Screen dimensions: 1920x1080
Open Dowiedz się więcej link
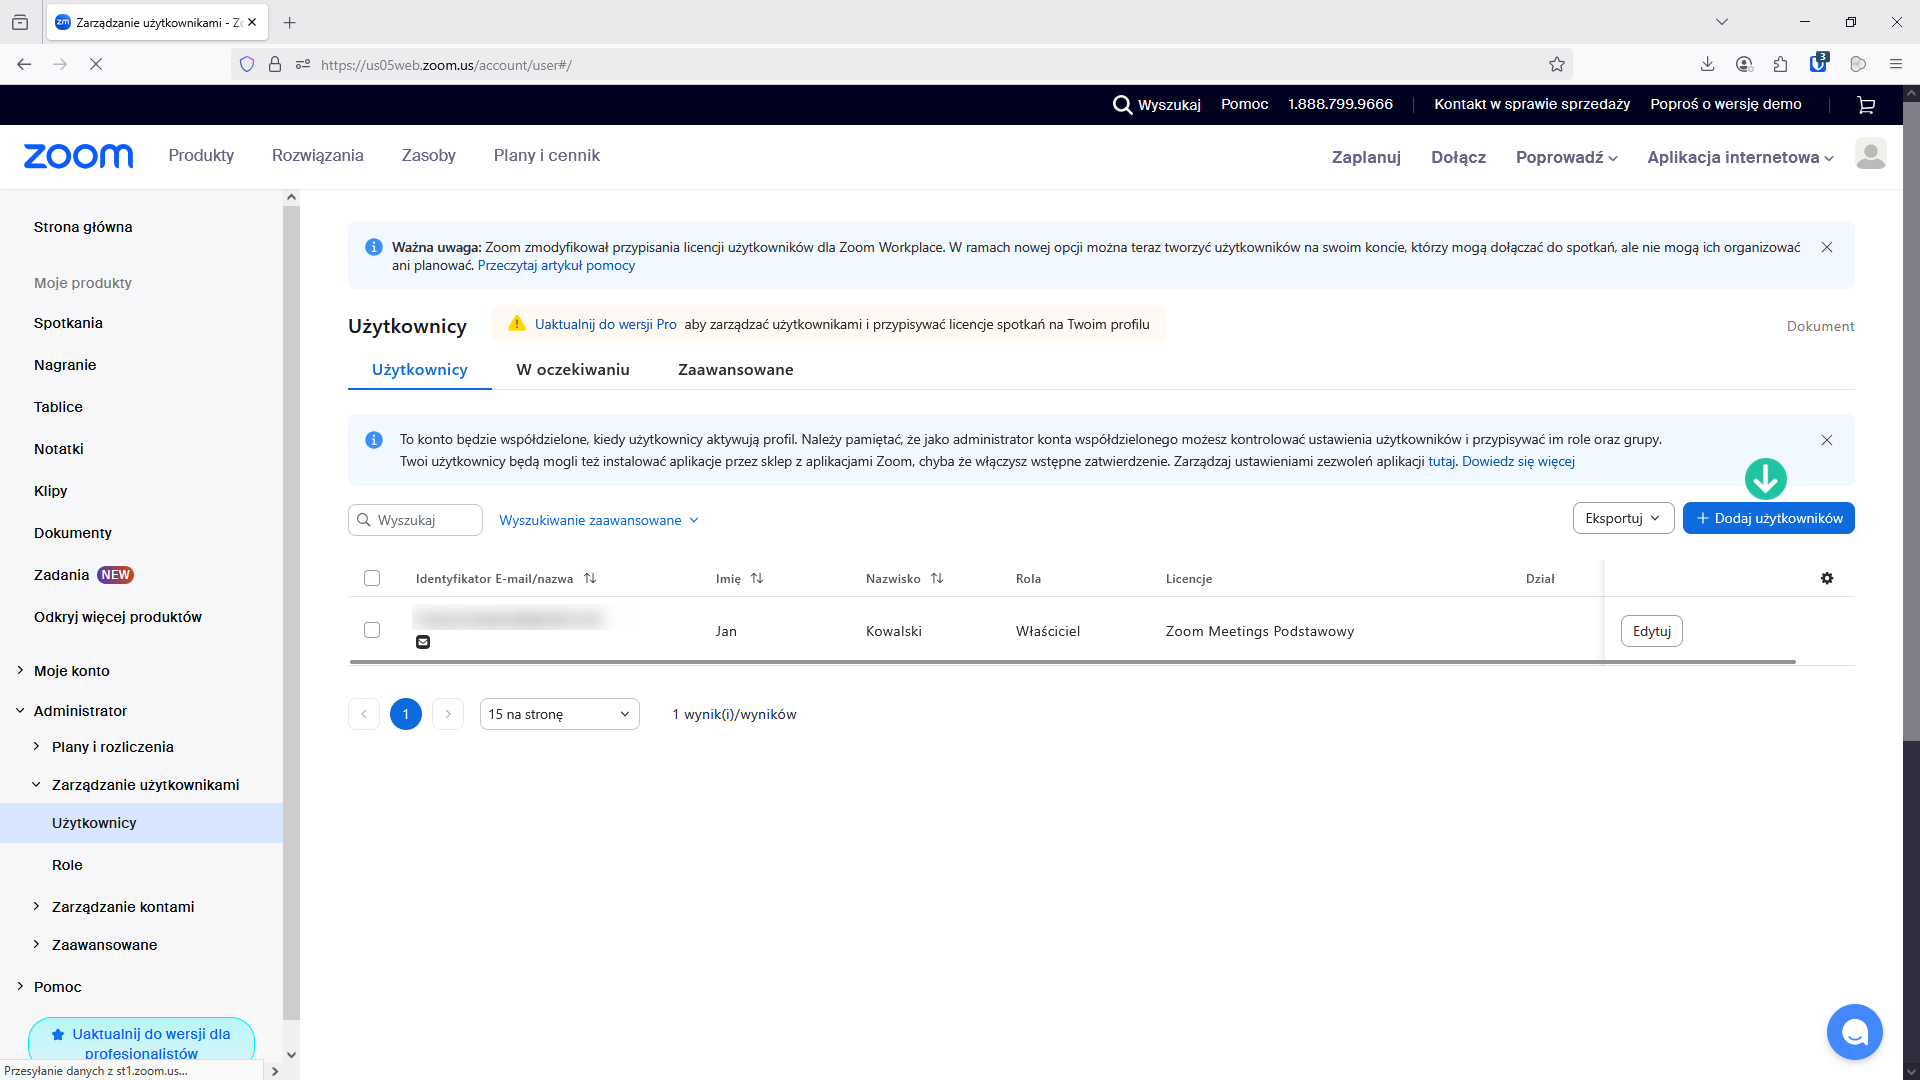coord(1518,462)
